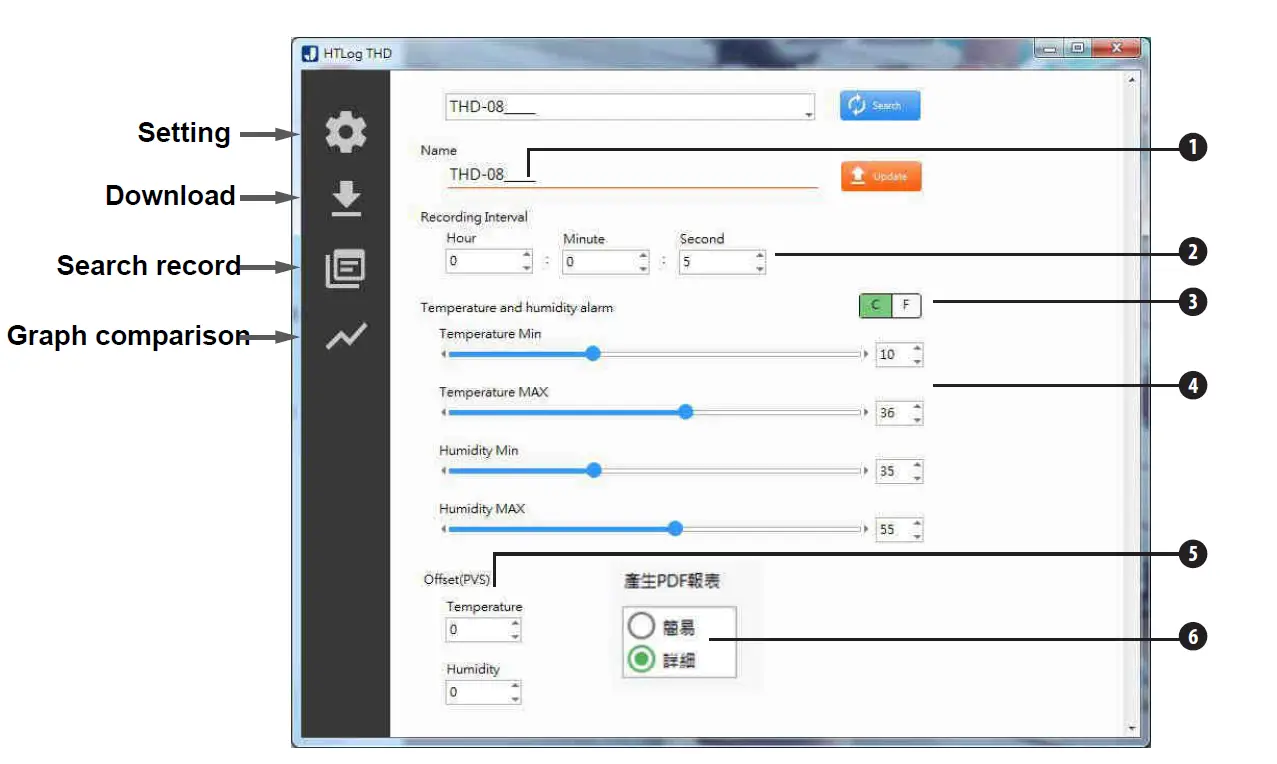Viewport: 1277px width, 764px height.
Task: Select the 簡易 PDF report radio button
Action: [x=641, y=627]
